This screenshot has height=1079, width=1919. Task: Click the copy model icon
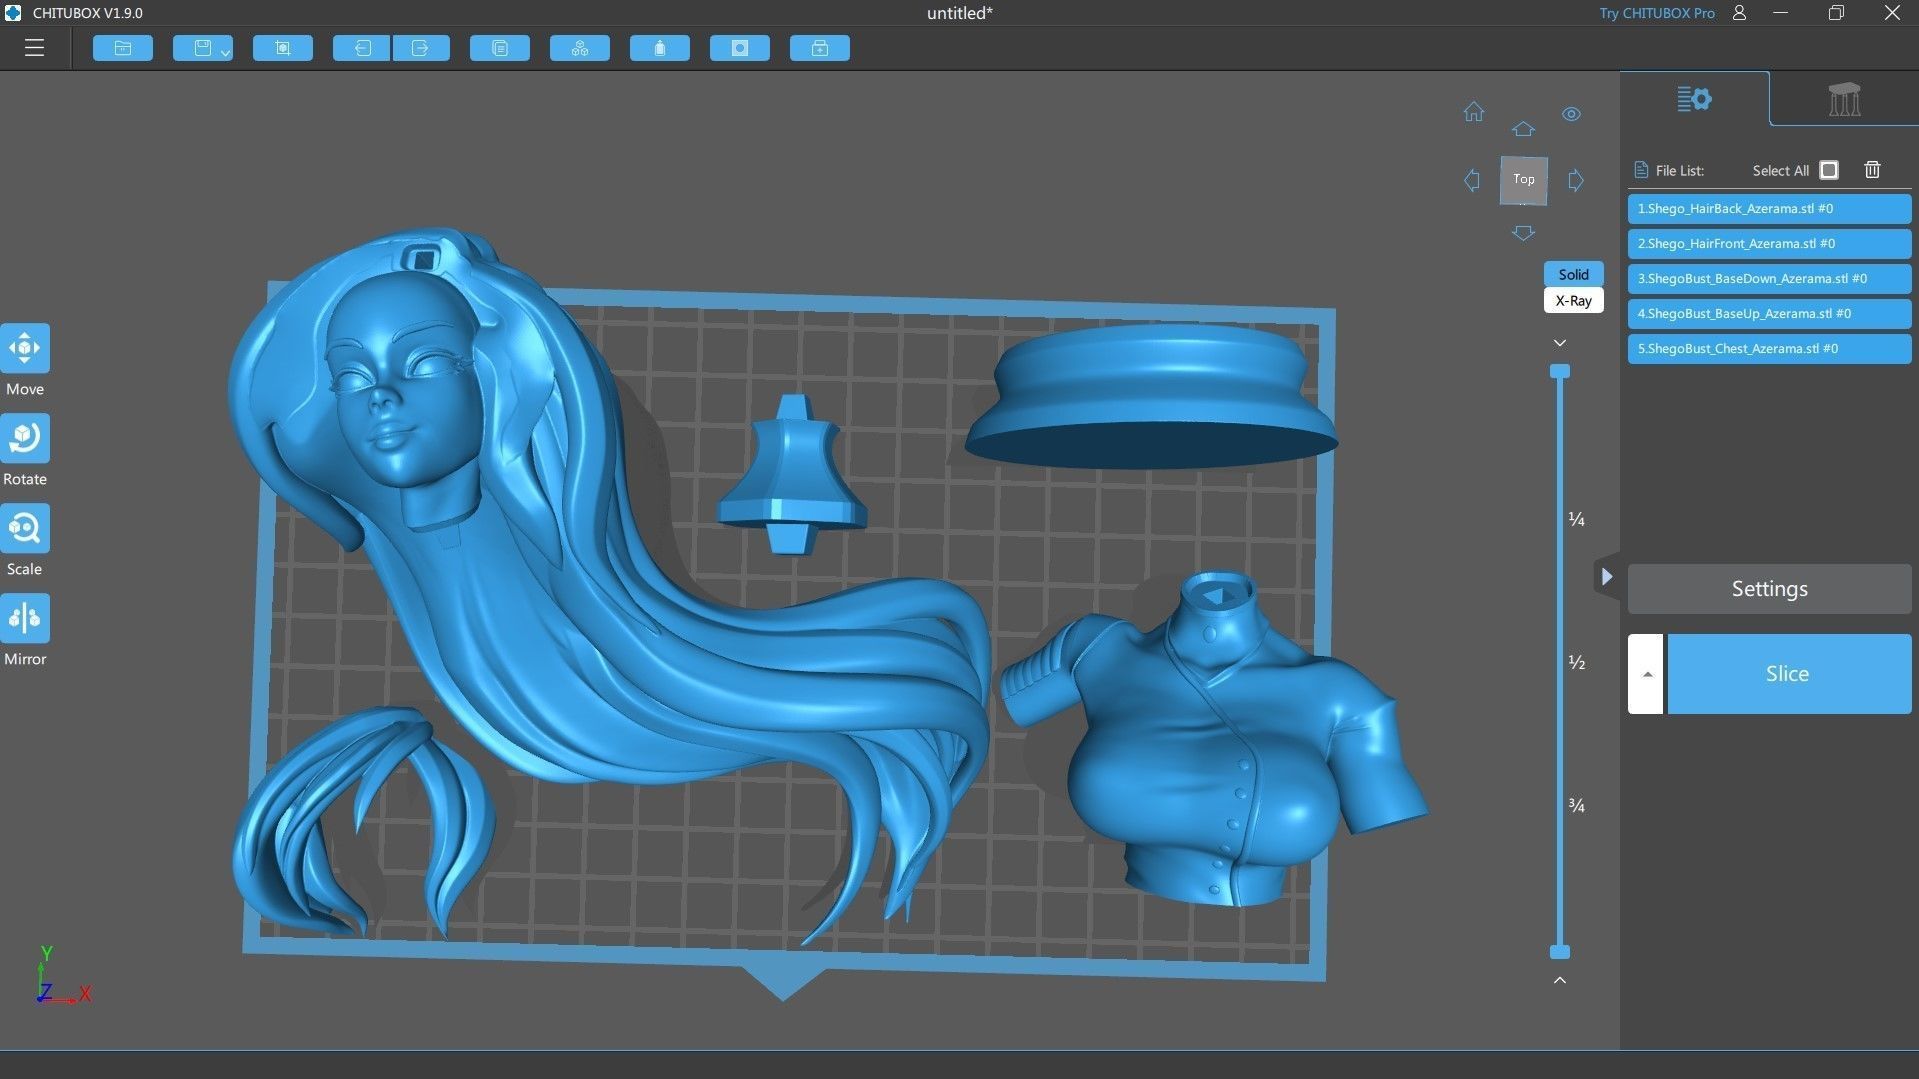pos(500,48)
